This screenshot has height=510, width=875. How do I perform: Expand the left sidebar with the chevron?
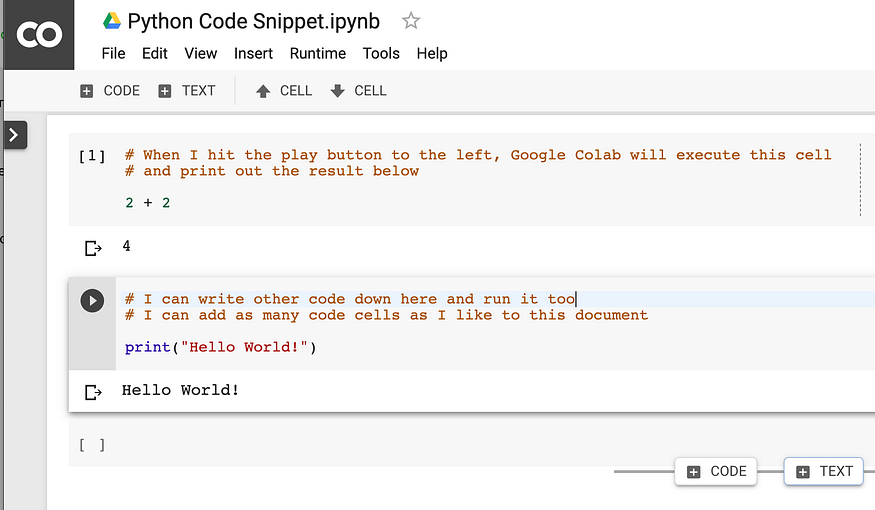click(15, 135)
